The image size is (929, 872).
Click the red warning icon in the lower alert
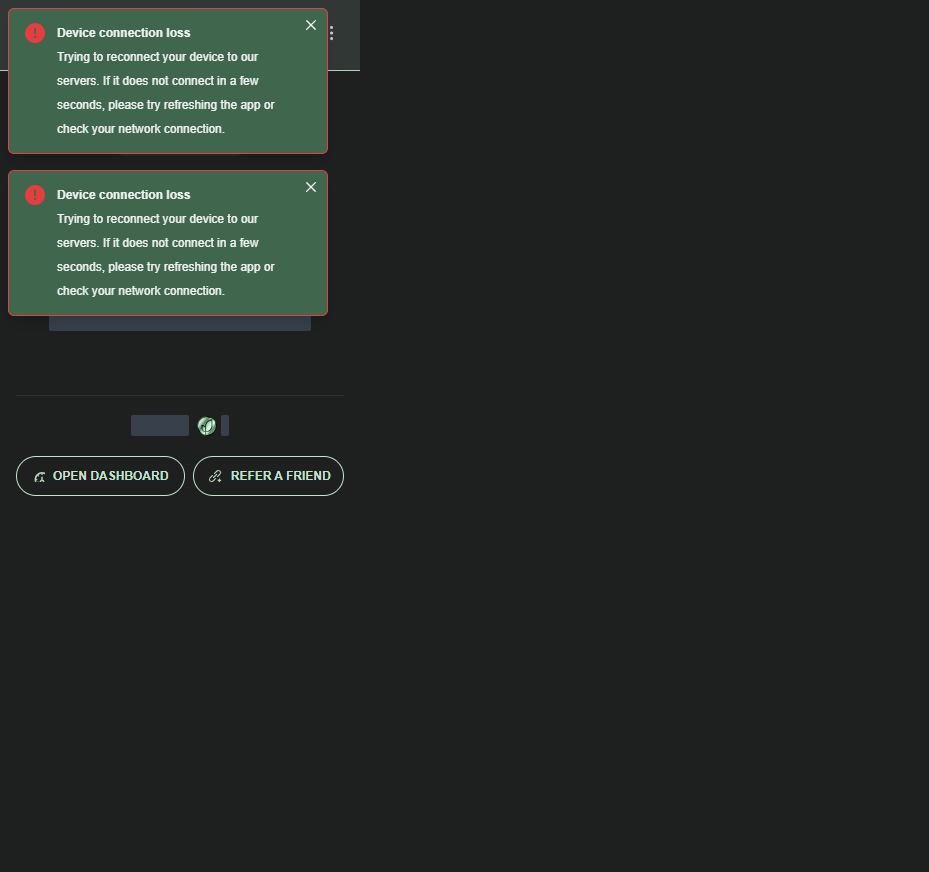[35, 195]
